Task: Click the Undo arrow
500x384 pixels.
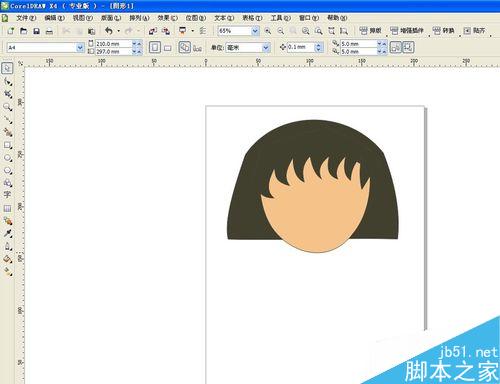Action: (109, 31)
